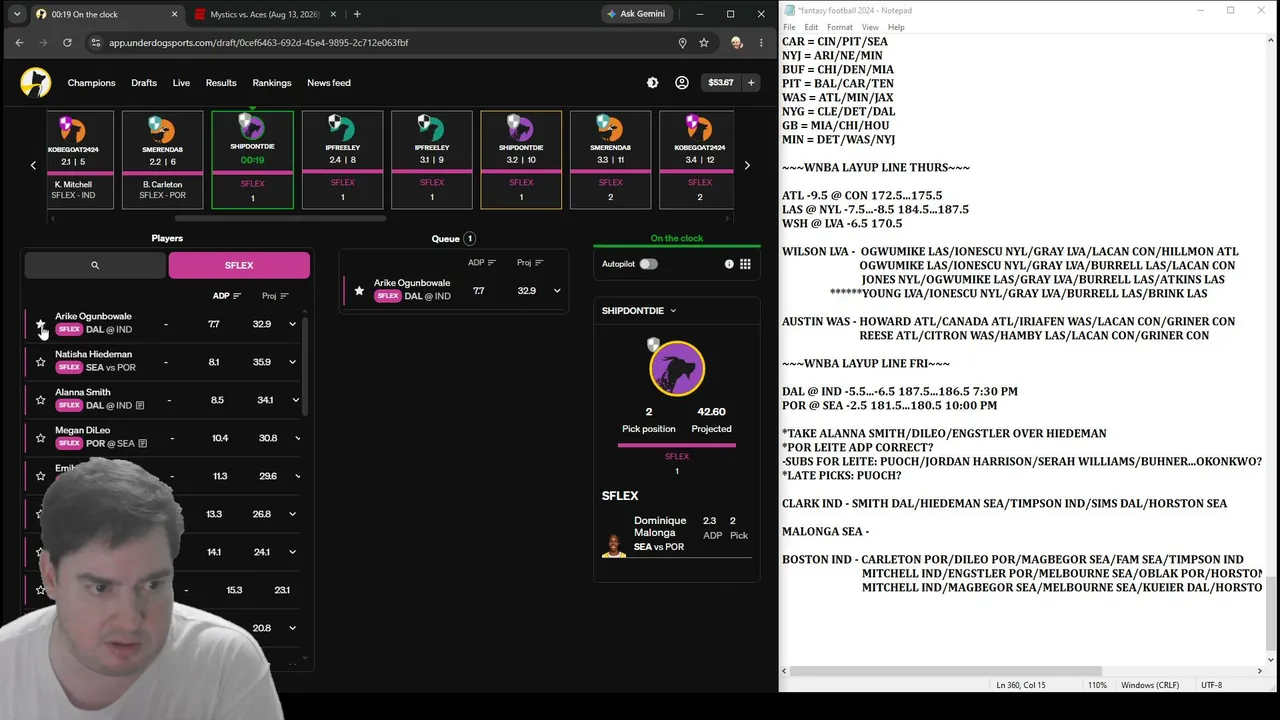Select the on-the-clock SHIPDONTDIE pick card
This screenshot has height=720, width=1280.
pos(253,160)
